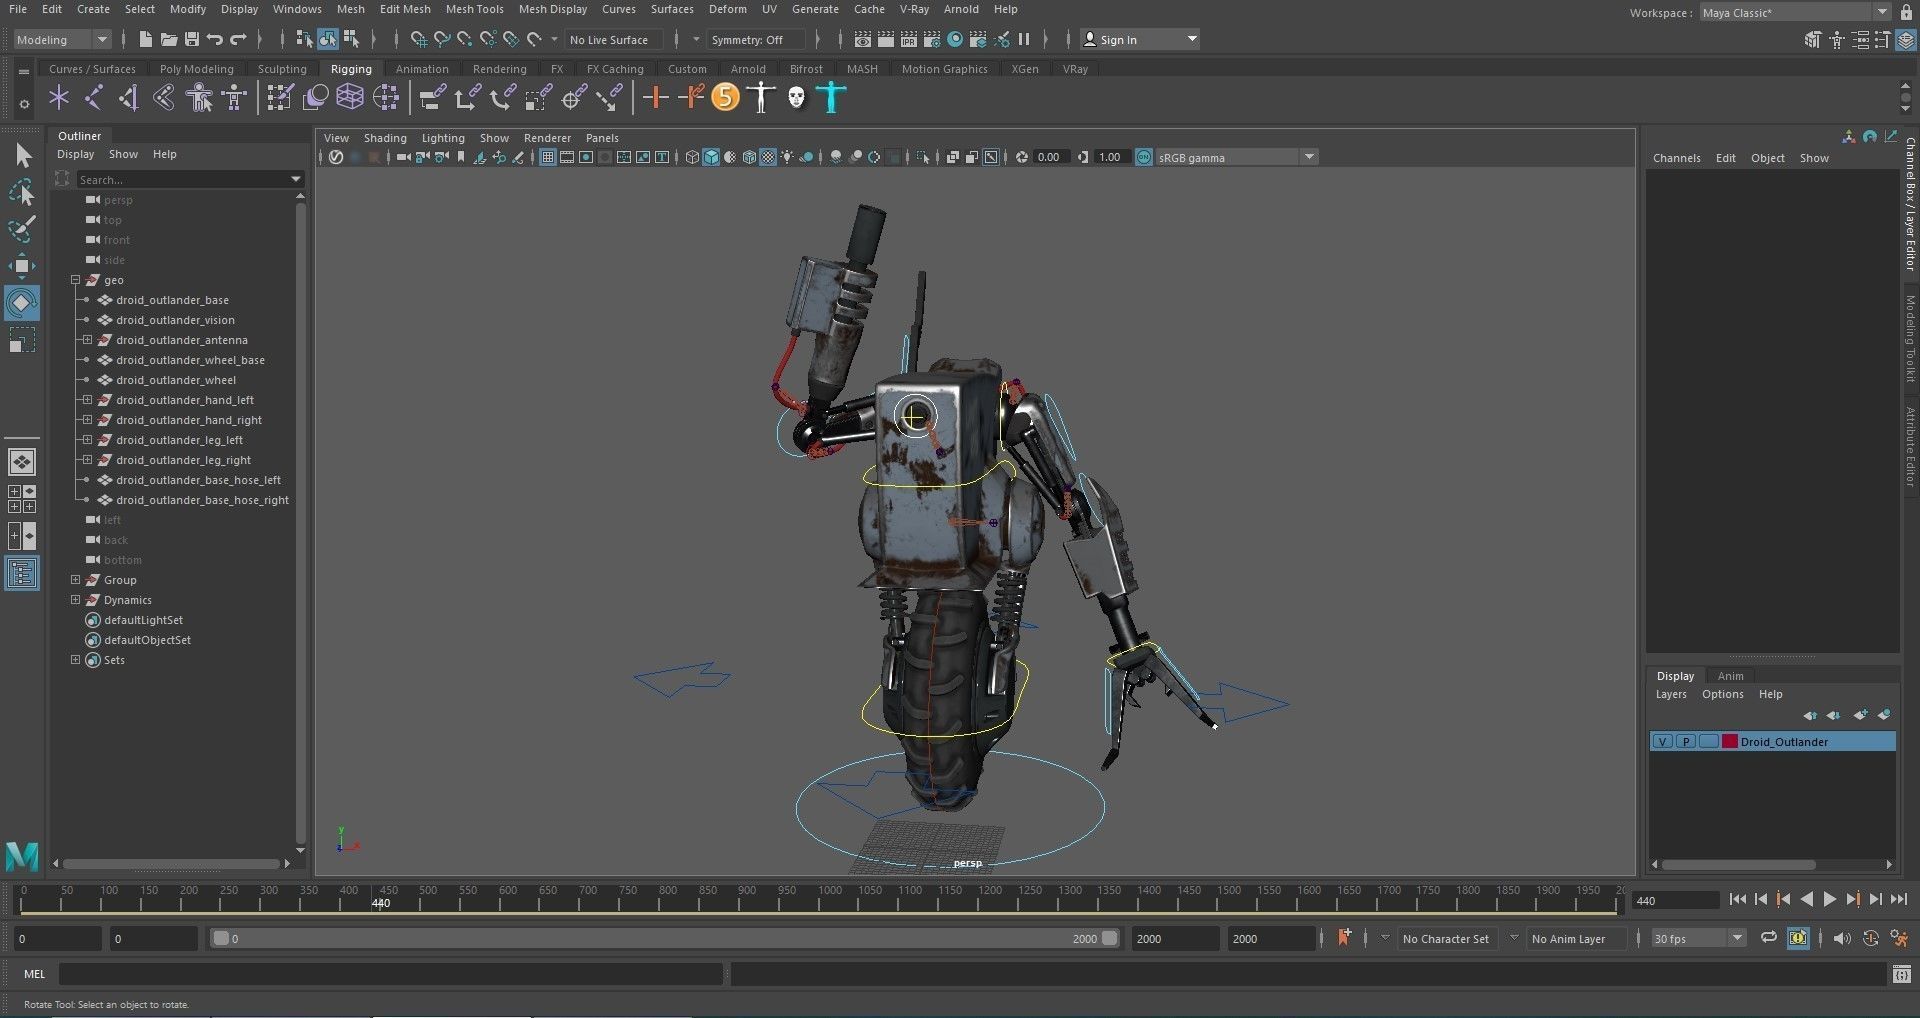Screen dimensions: 1920x1018
Task: Create a new scene with the toolbar icon
Action: click(x=146, y=39)
